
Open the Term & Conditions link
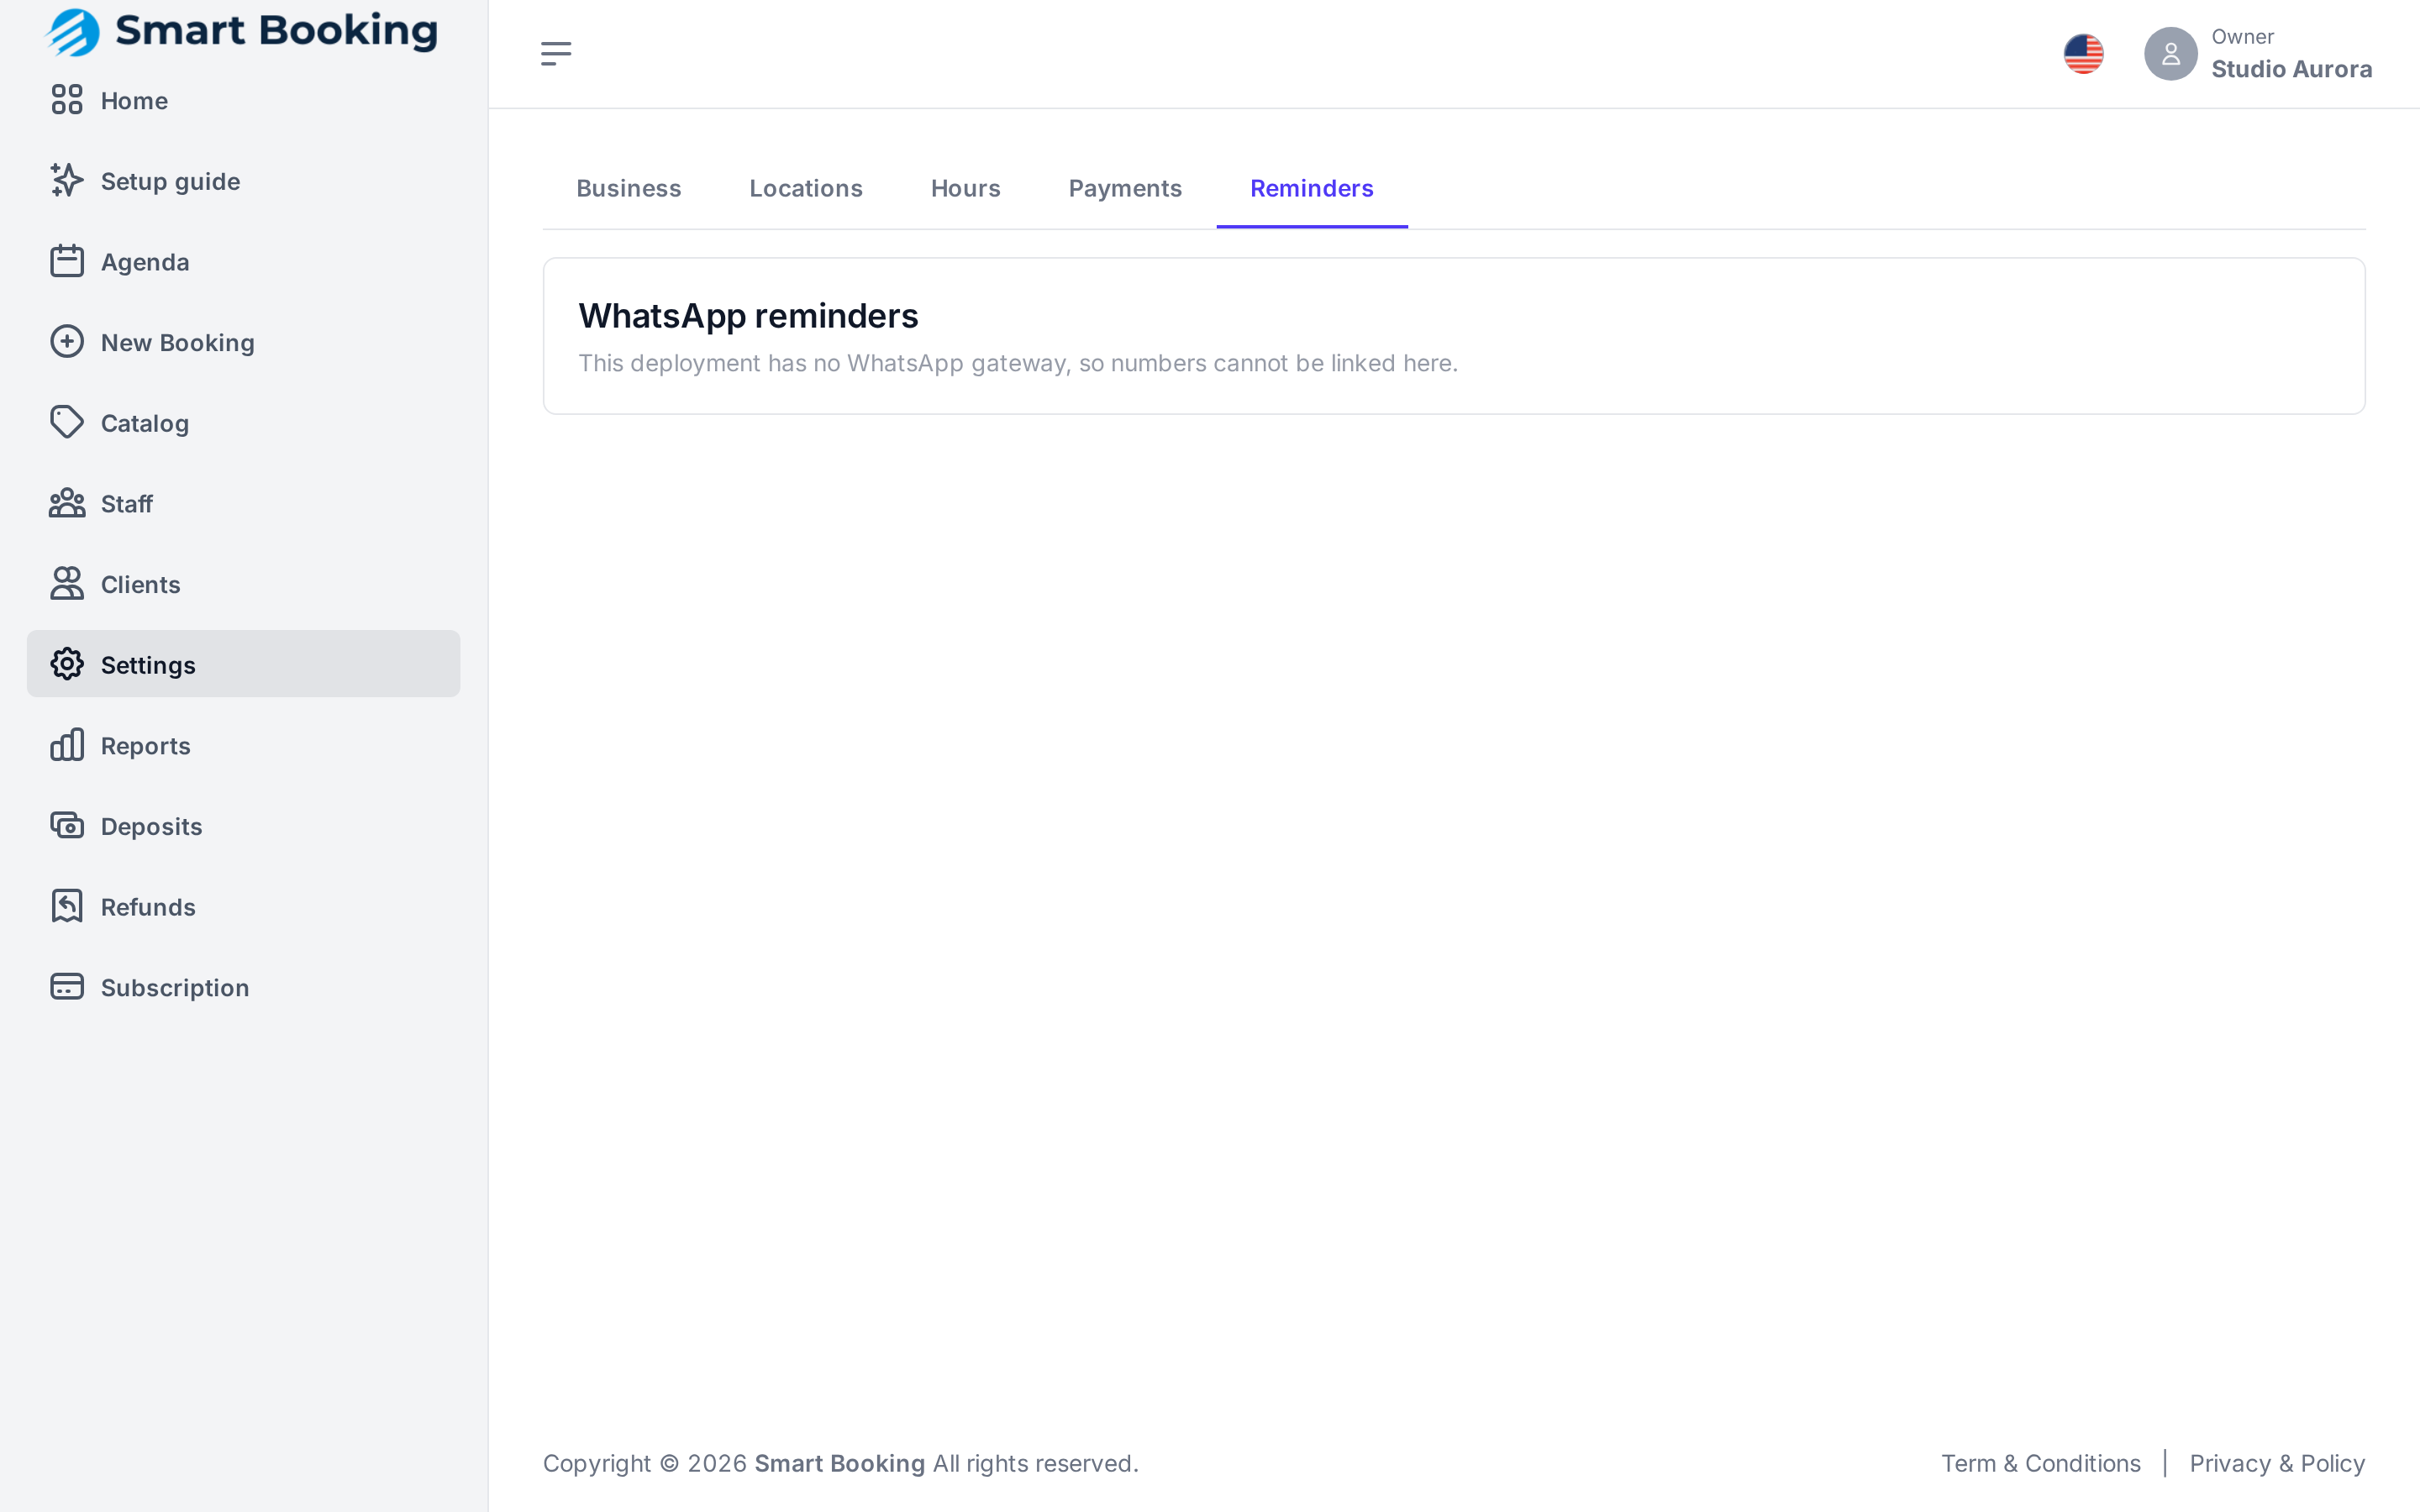2041,1463
